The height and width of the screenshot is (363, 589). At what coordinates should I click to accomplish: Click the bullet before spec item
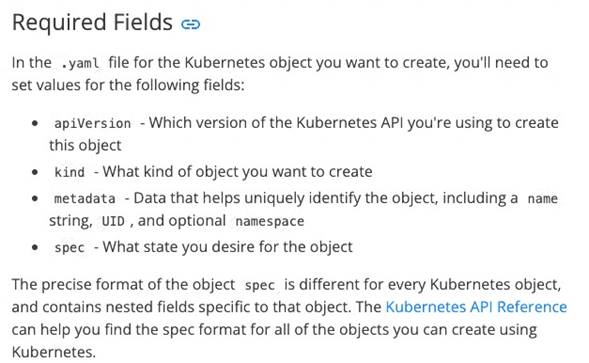pos(35,247)
